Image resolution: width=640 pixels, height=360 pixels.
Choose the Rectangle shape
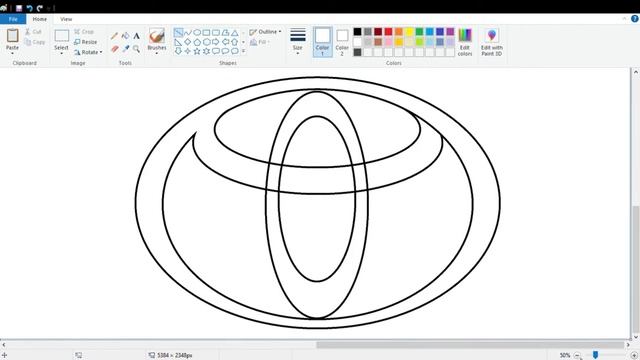pos(206,32)
